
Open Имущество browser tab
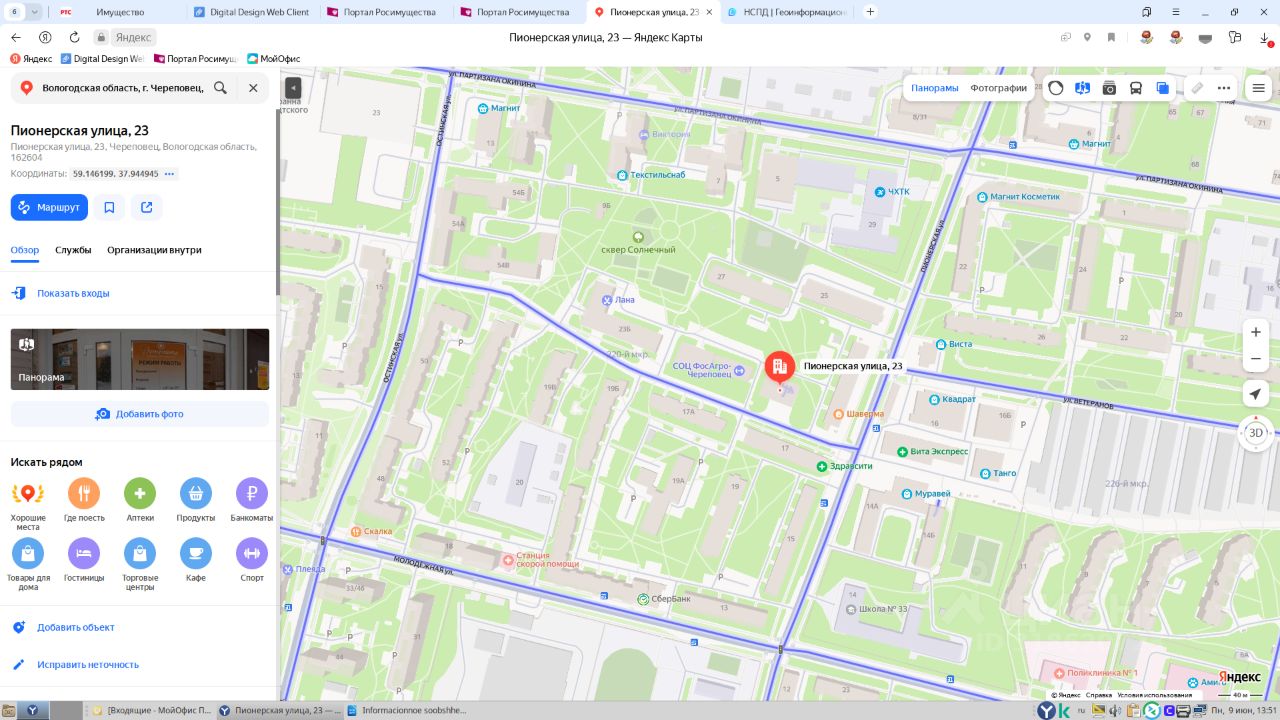(x=119, y=12)
